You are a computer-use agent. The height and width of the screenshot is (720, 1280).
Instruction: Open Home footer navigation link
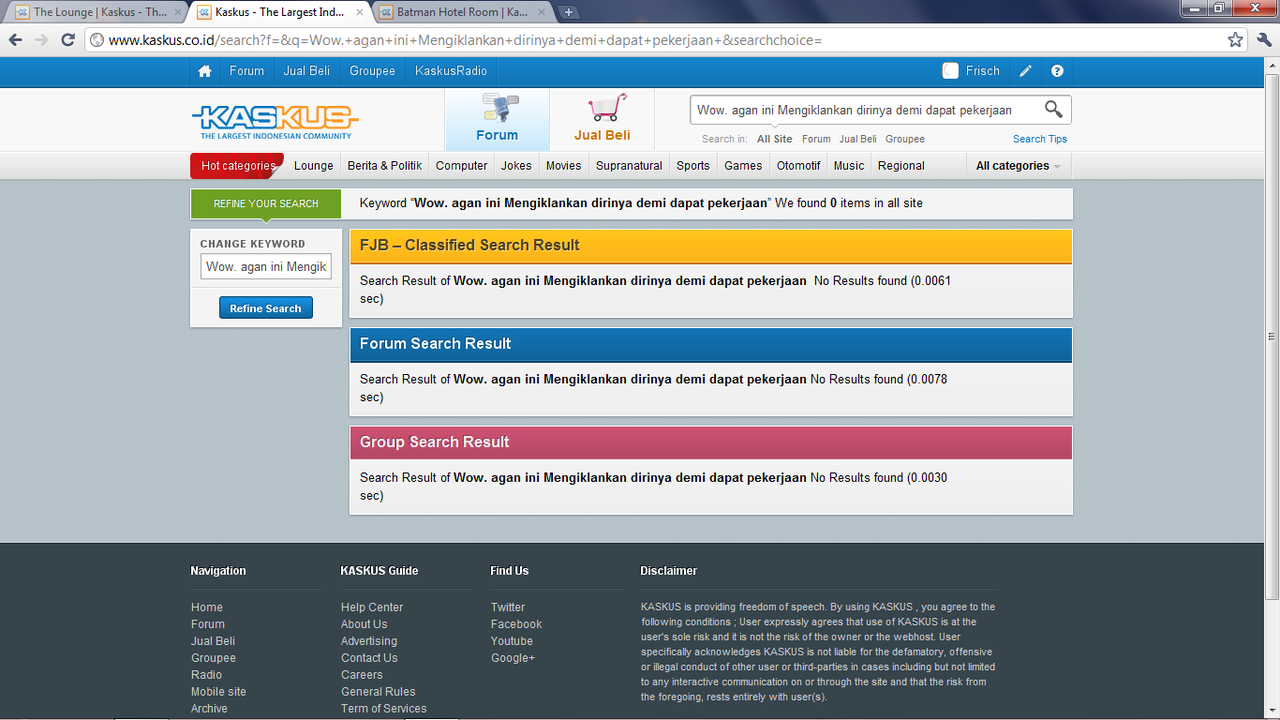tap(207, 607)
